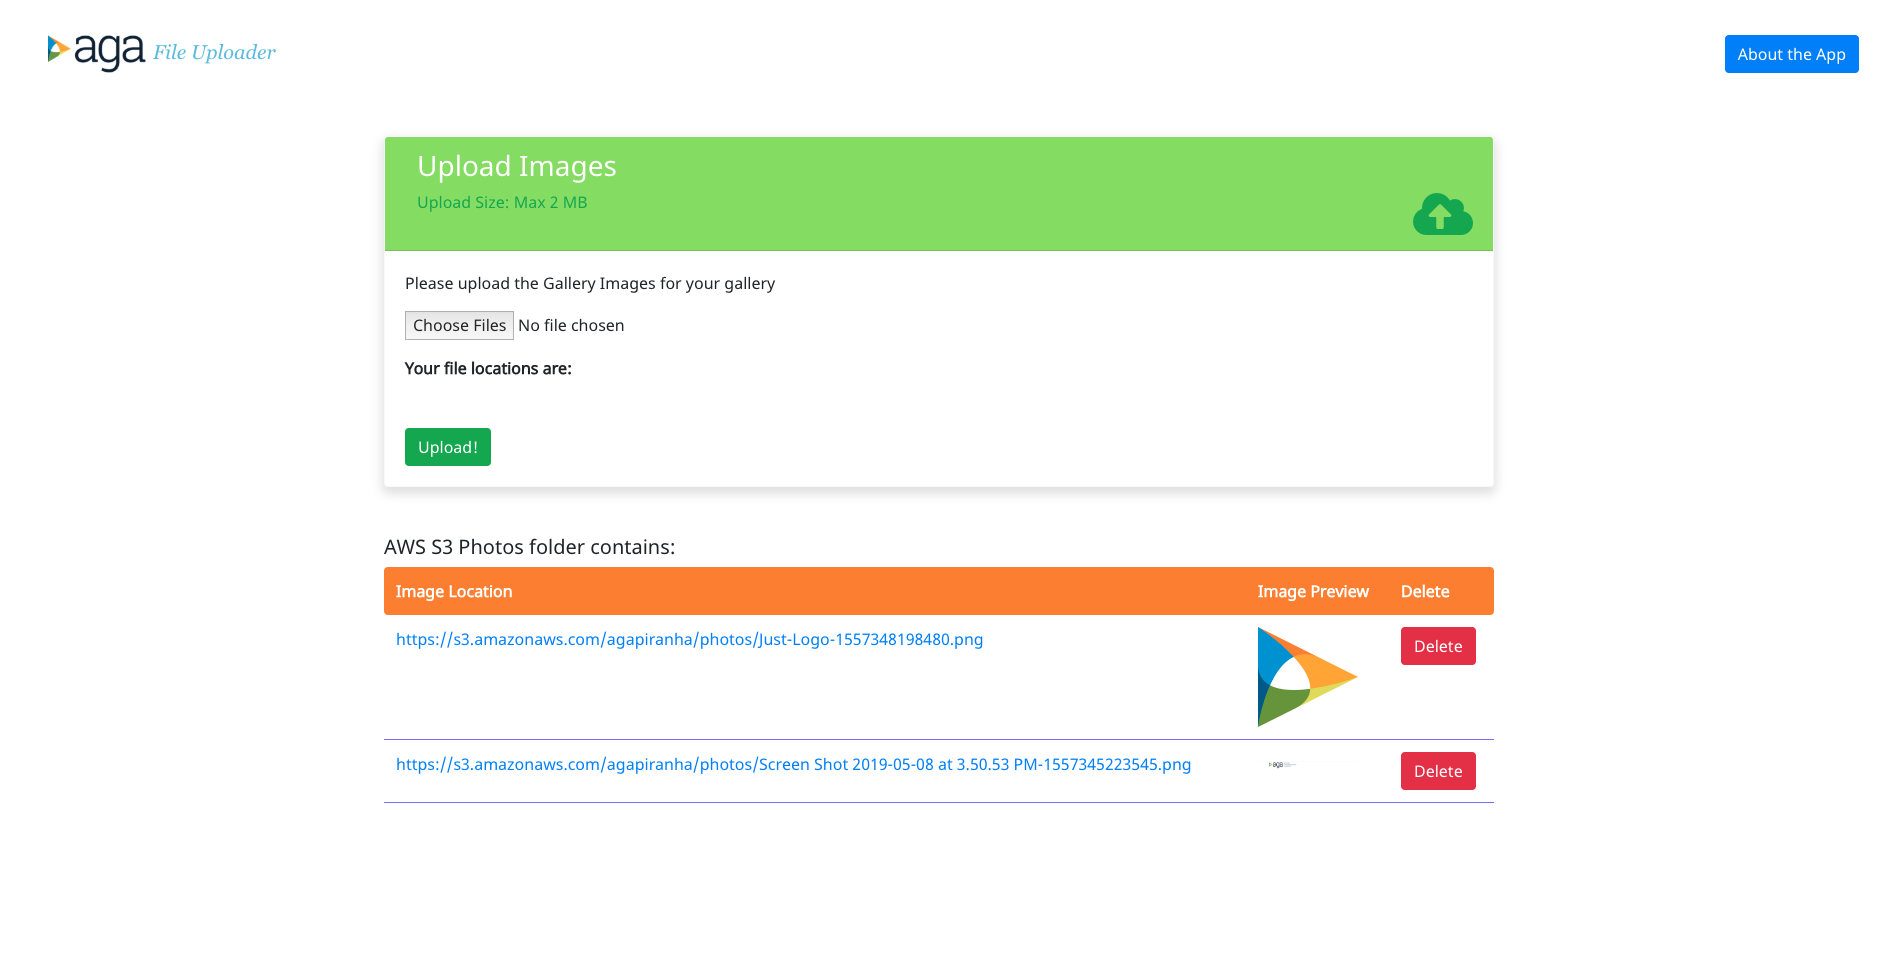Screen dimensions: 1896x979
Task: Click the green cloud upload icon
Action: coord(1442,215)
